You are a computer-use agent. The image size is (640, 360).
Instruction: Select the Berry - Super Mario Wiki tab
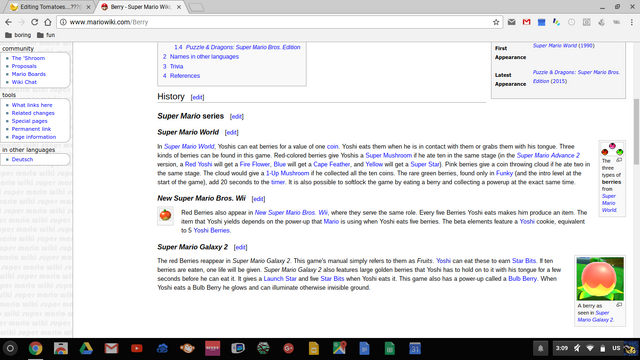(141, 7)
